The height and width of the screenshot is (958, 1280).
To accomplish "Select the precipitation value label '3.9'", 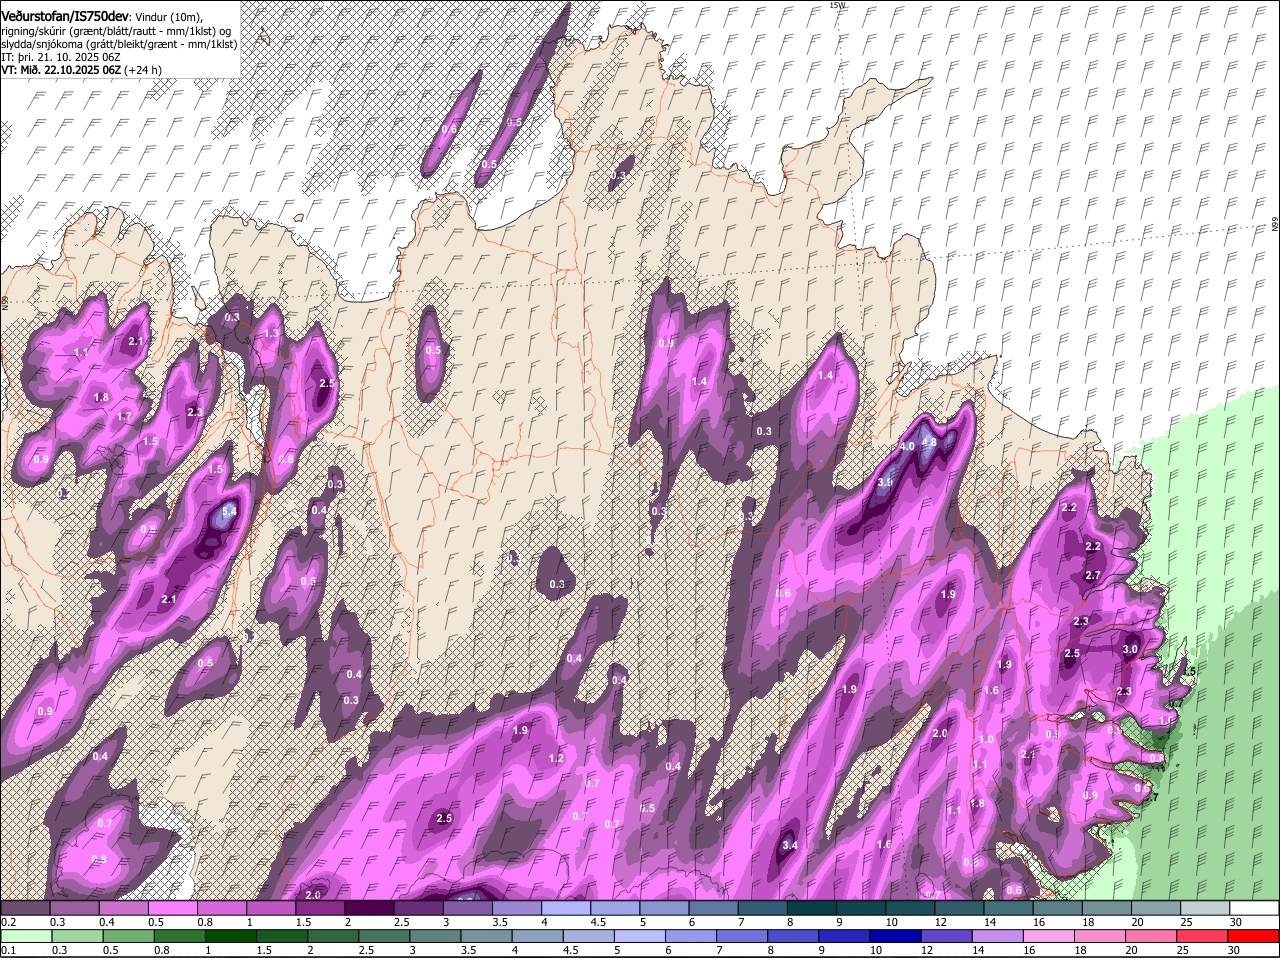I will 885,482.
